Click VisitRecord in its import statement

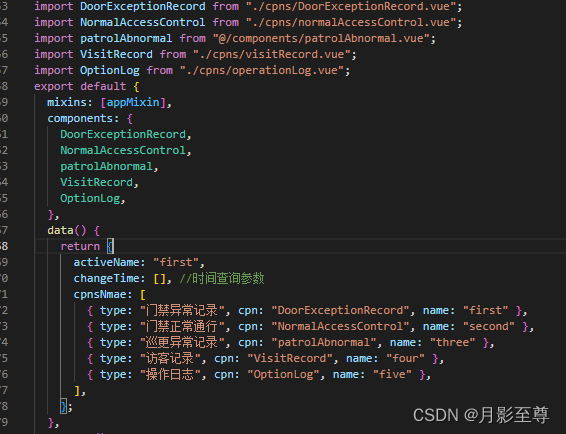(x=116, y=54)
